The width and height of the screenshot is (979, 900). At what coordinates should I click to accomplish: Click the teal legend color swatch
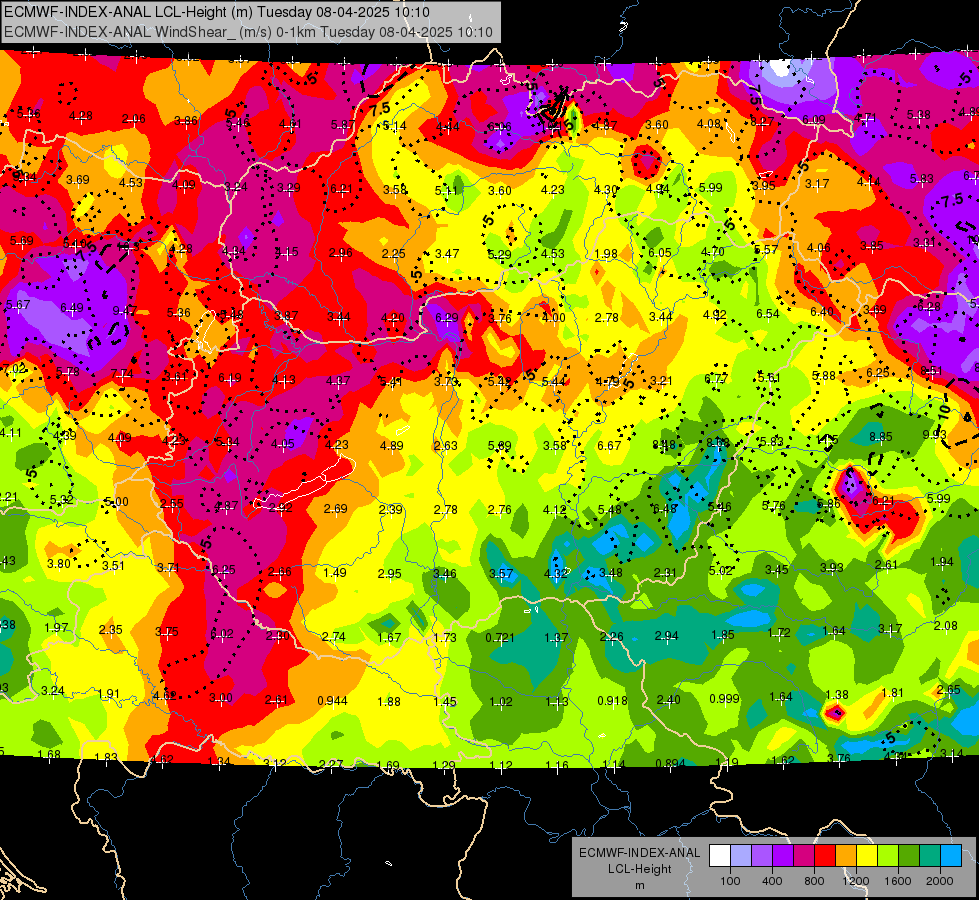point(930,856)
